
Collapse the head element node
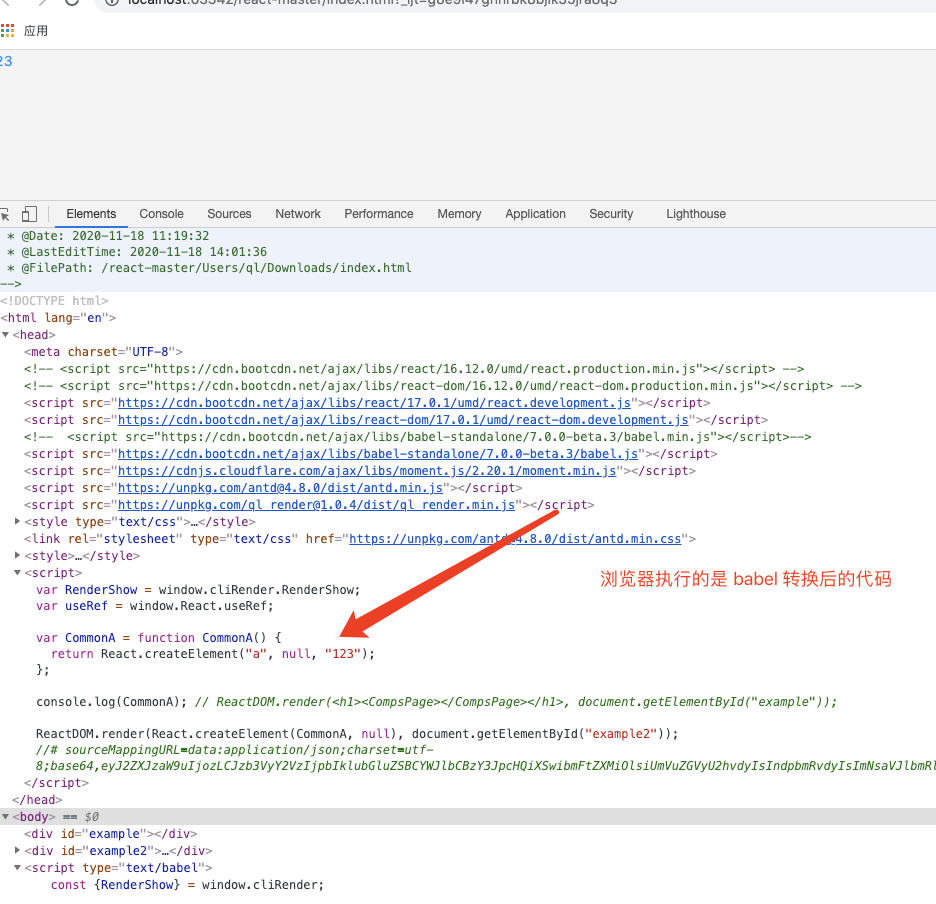click(7, 334)
